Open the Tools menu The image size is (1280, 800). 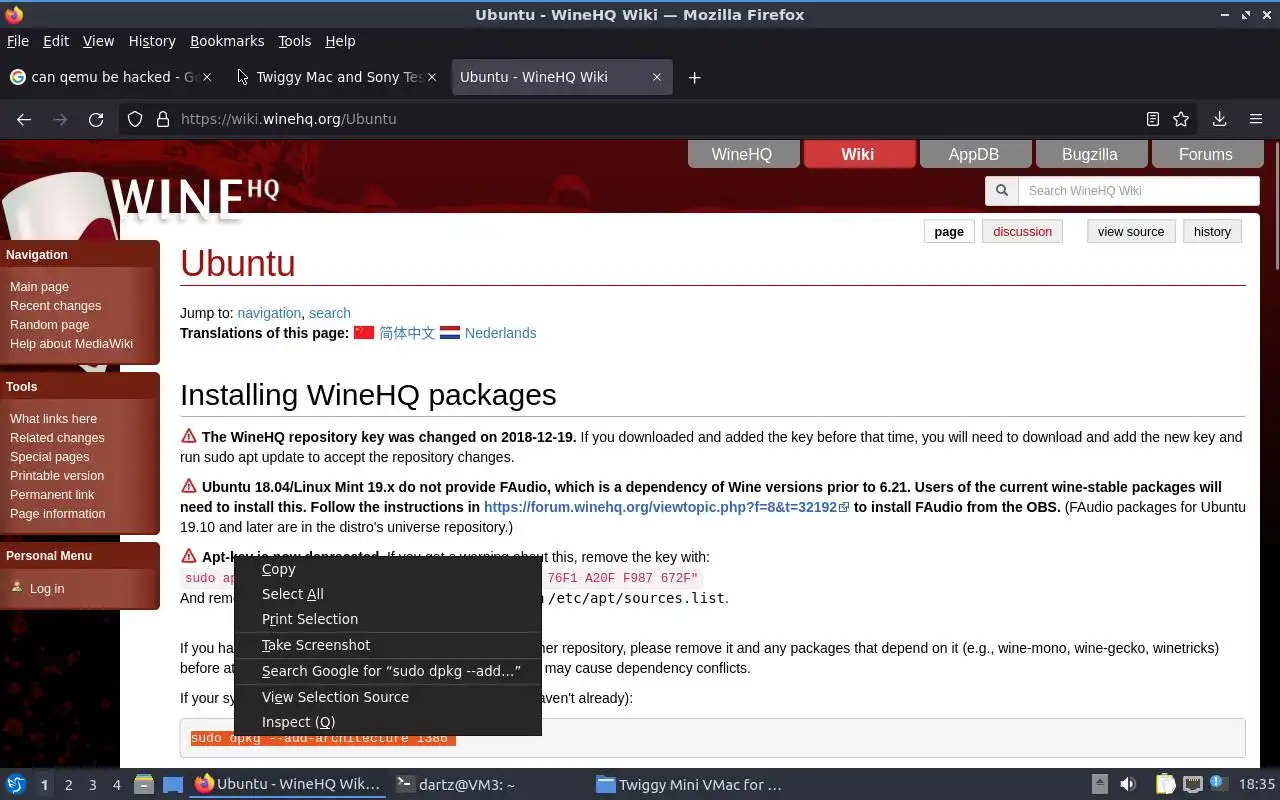tap(295, 41)
